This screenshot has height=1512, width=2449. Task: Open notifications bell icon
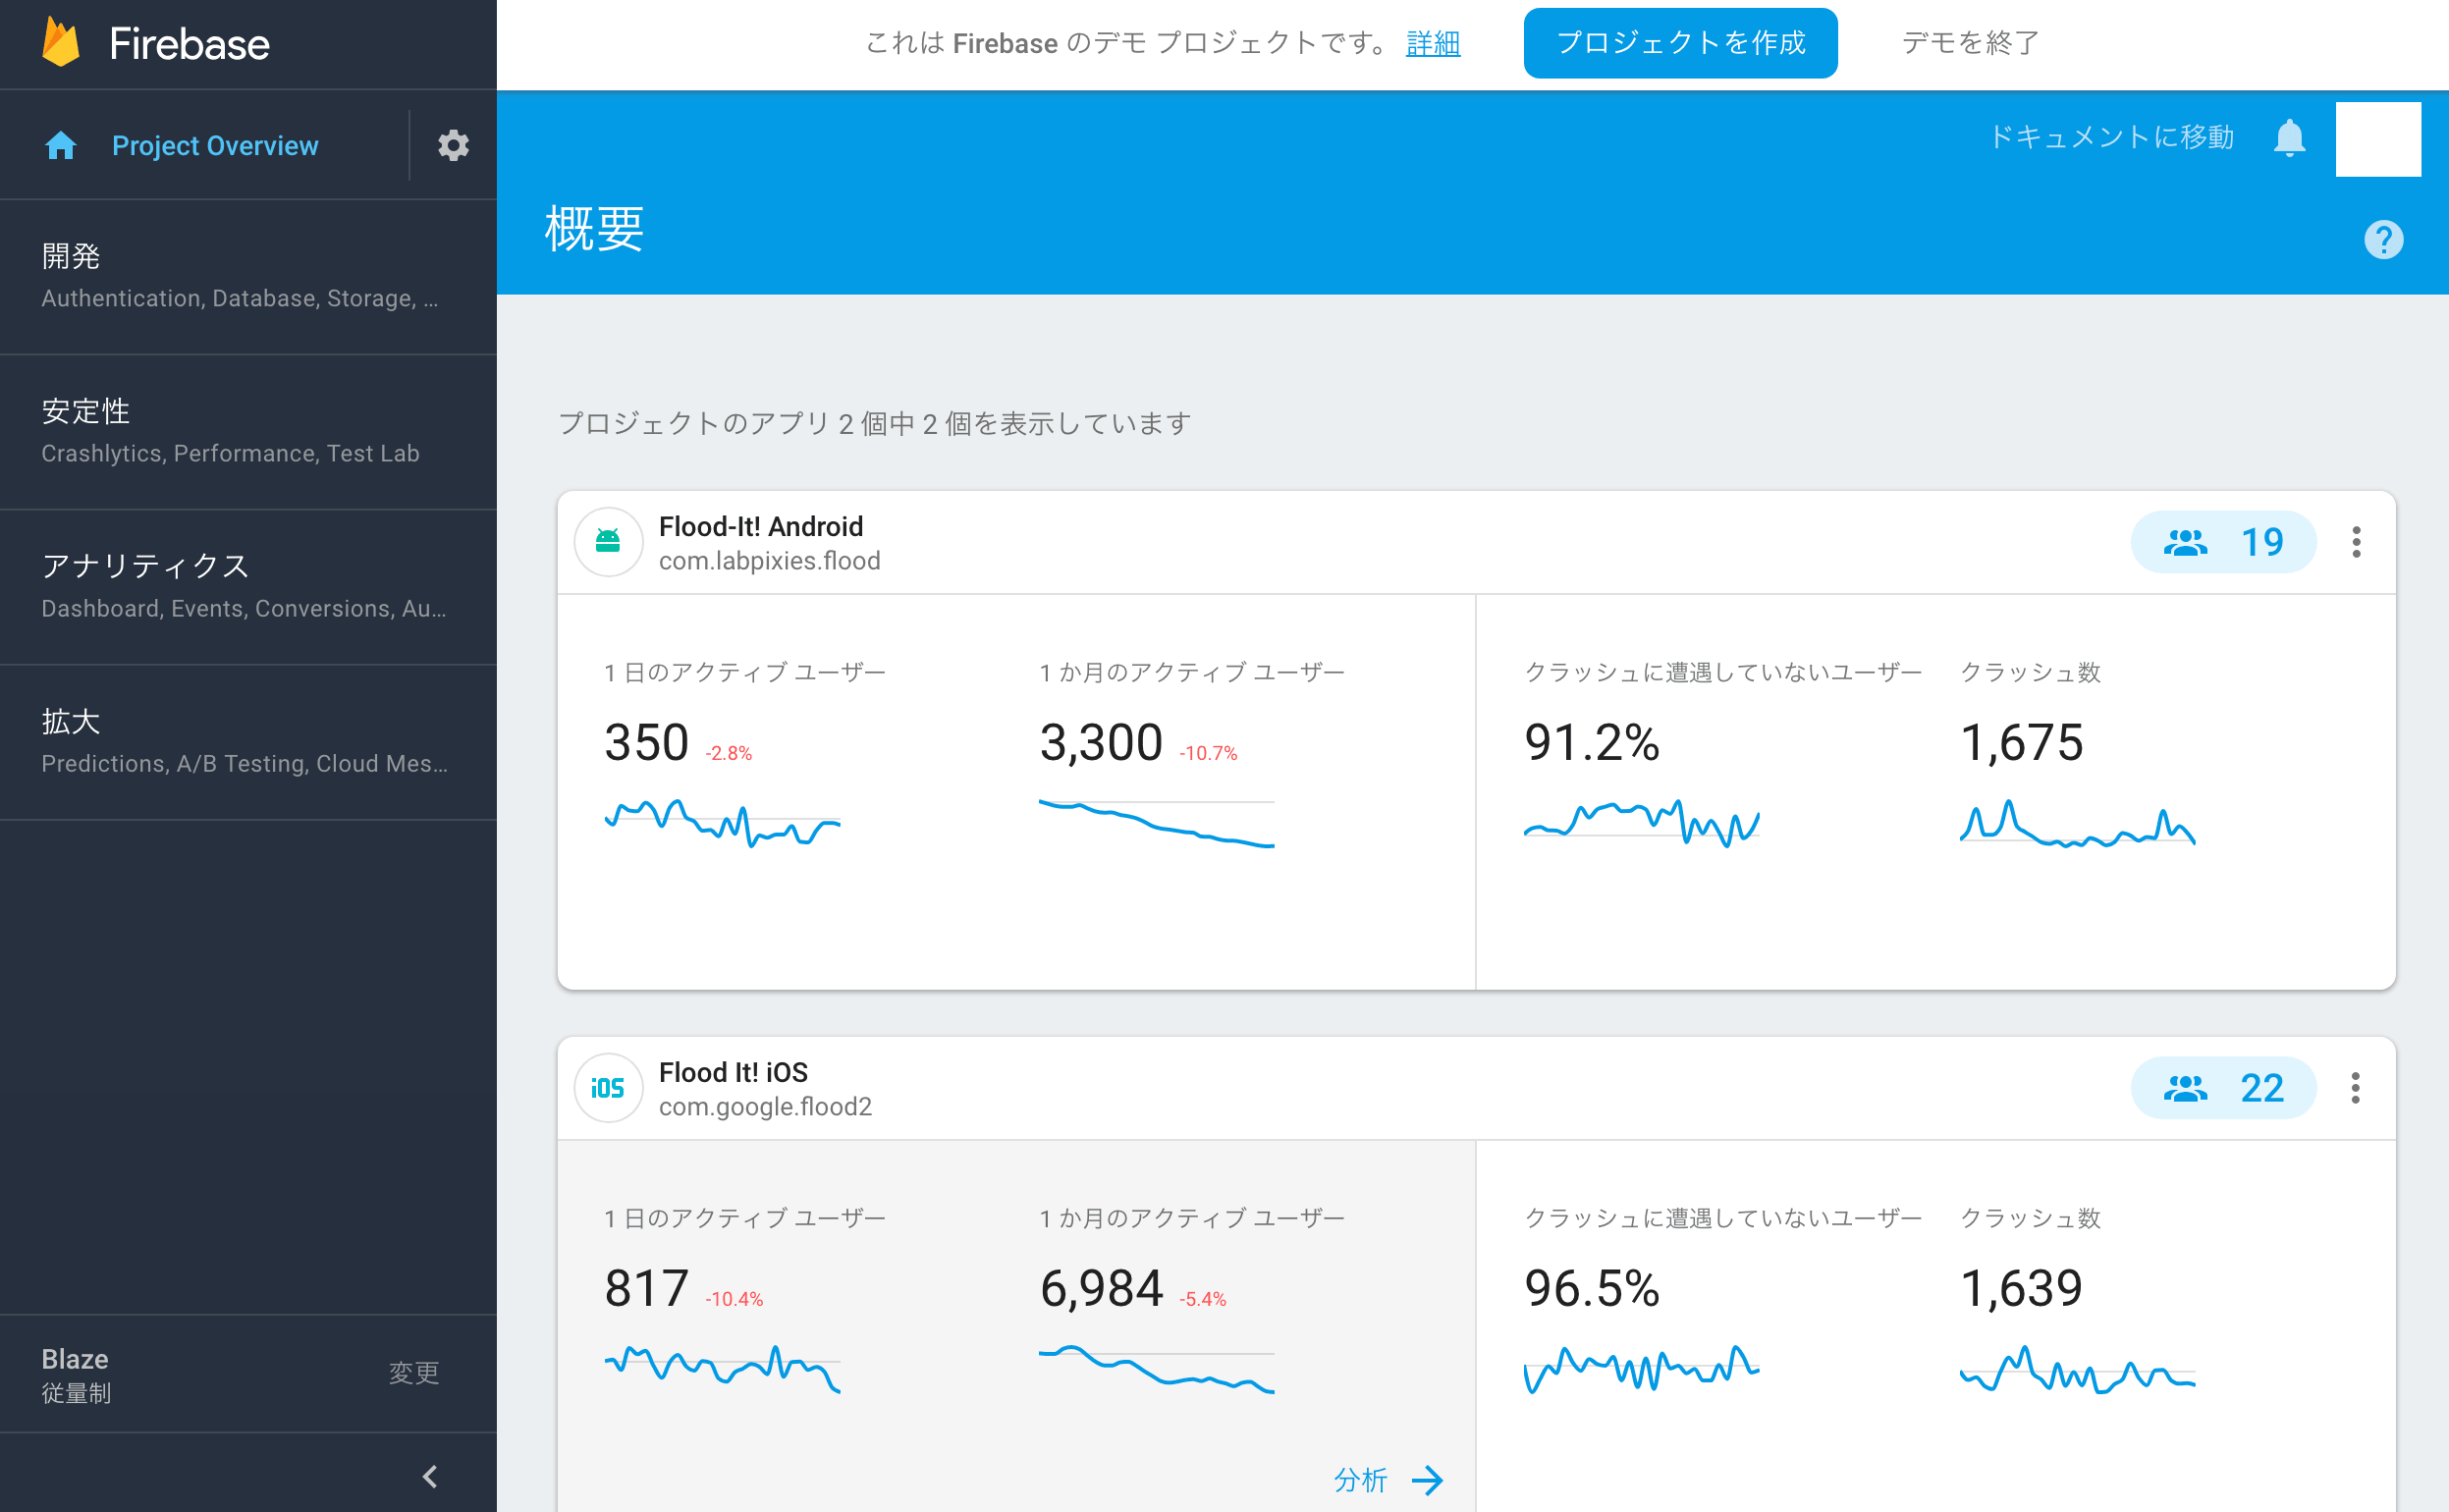pos(2289,138)
